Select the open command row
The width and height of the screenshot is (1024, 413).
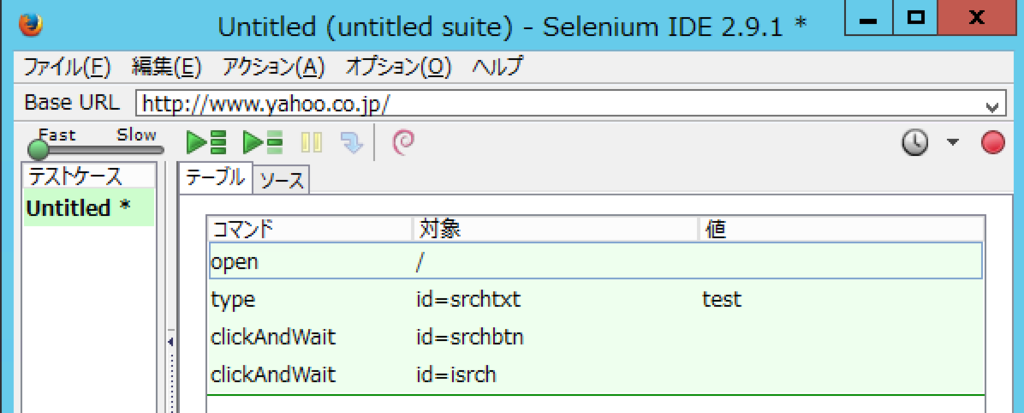pos(595,261)
